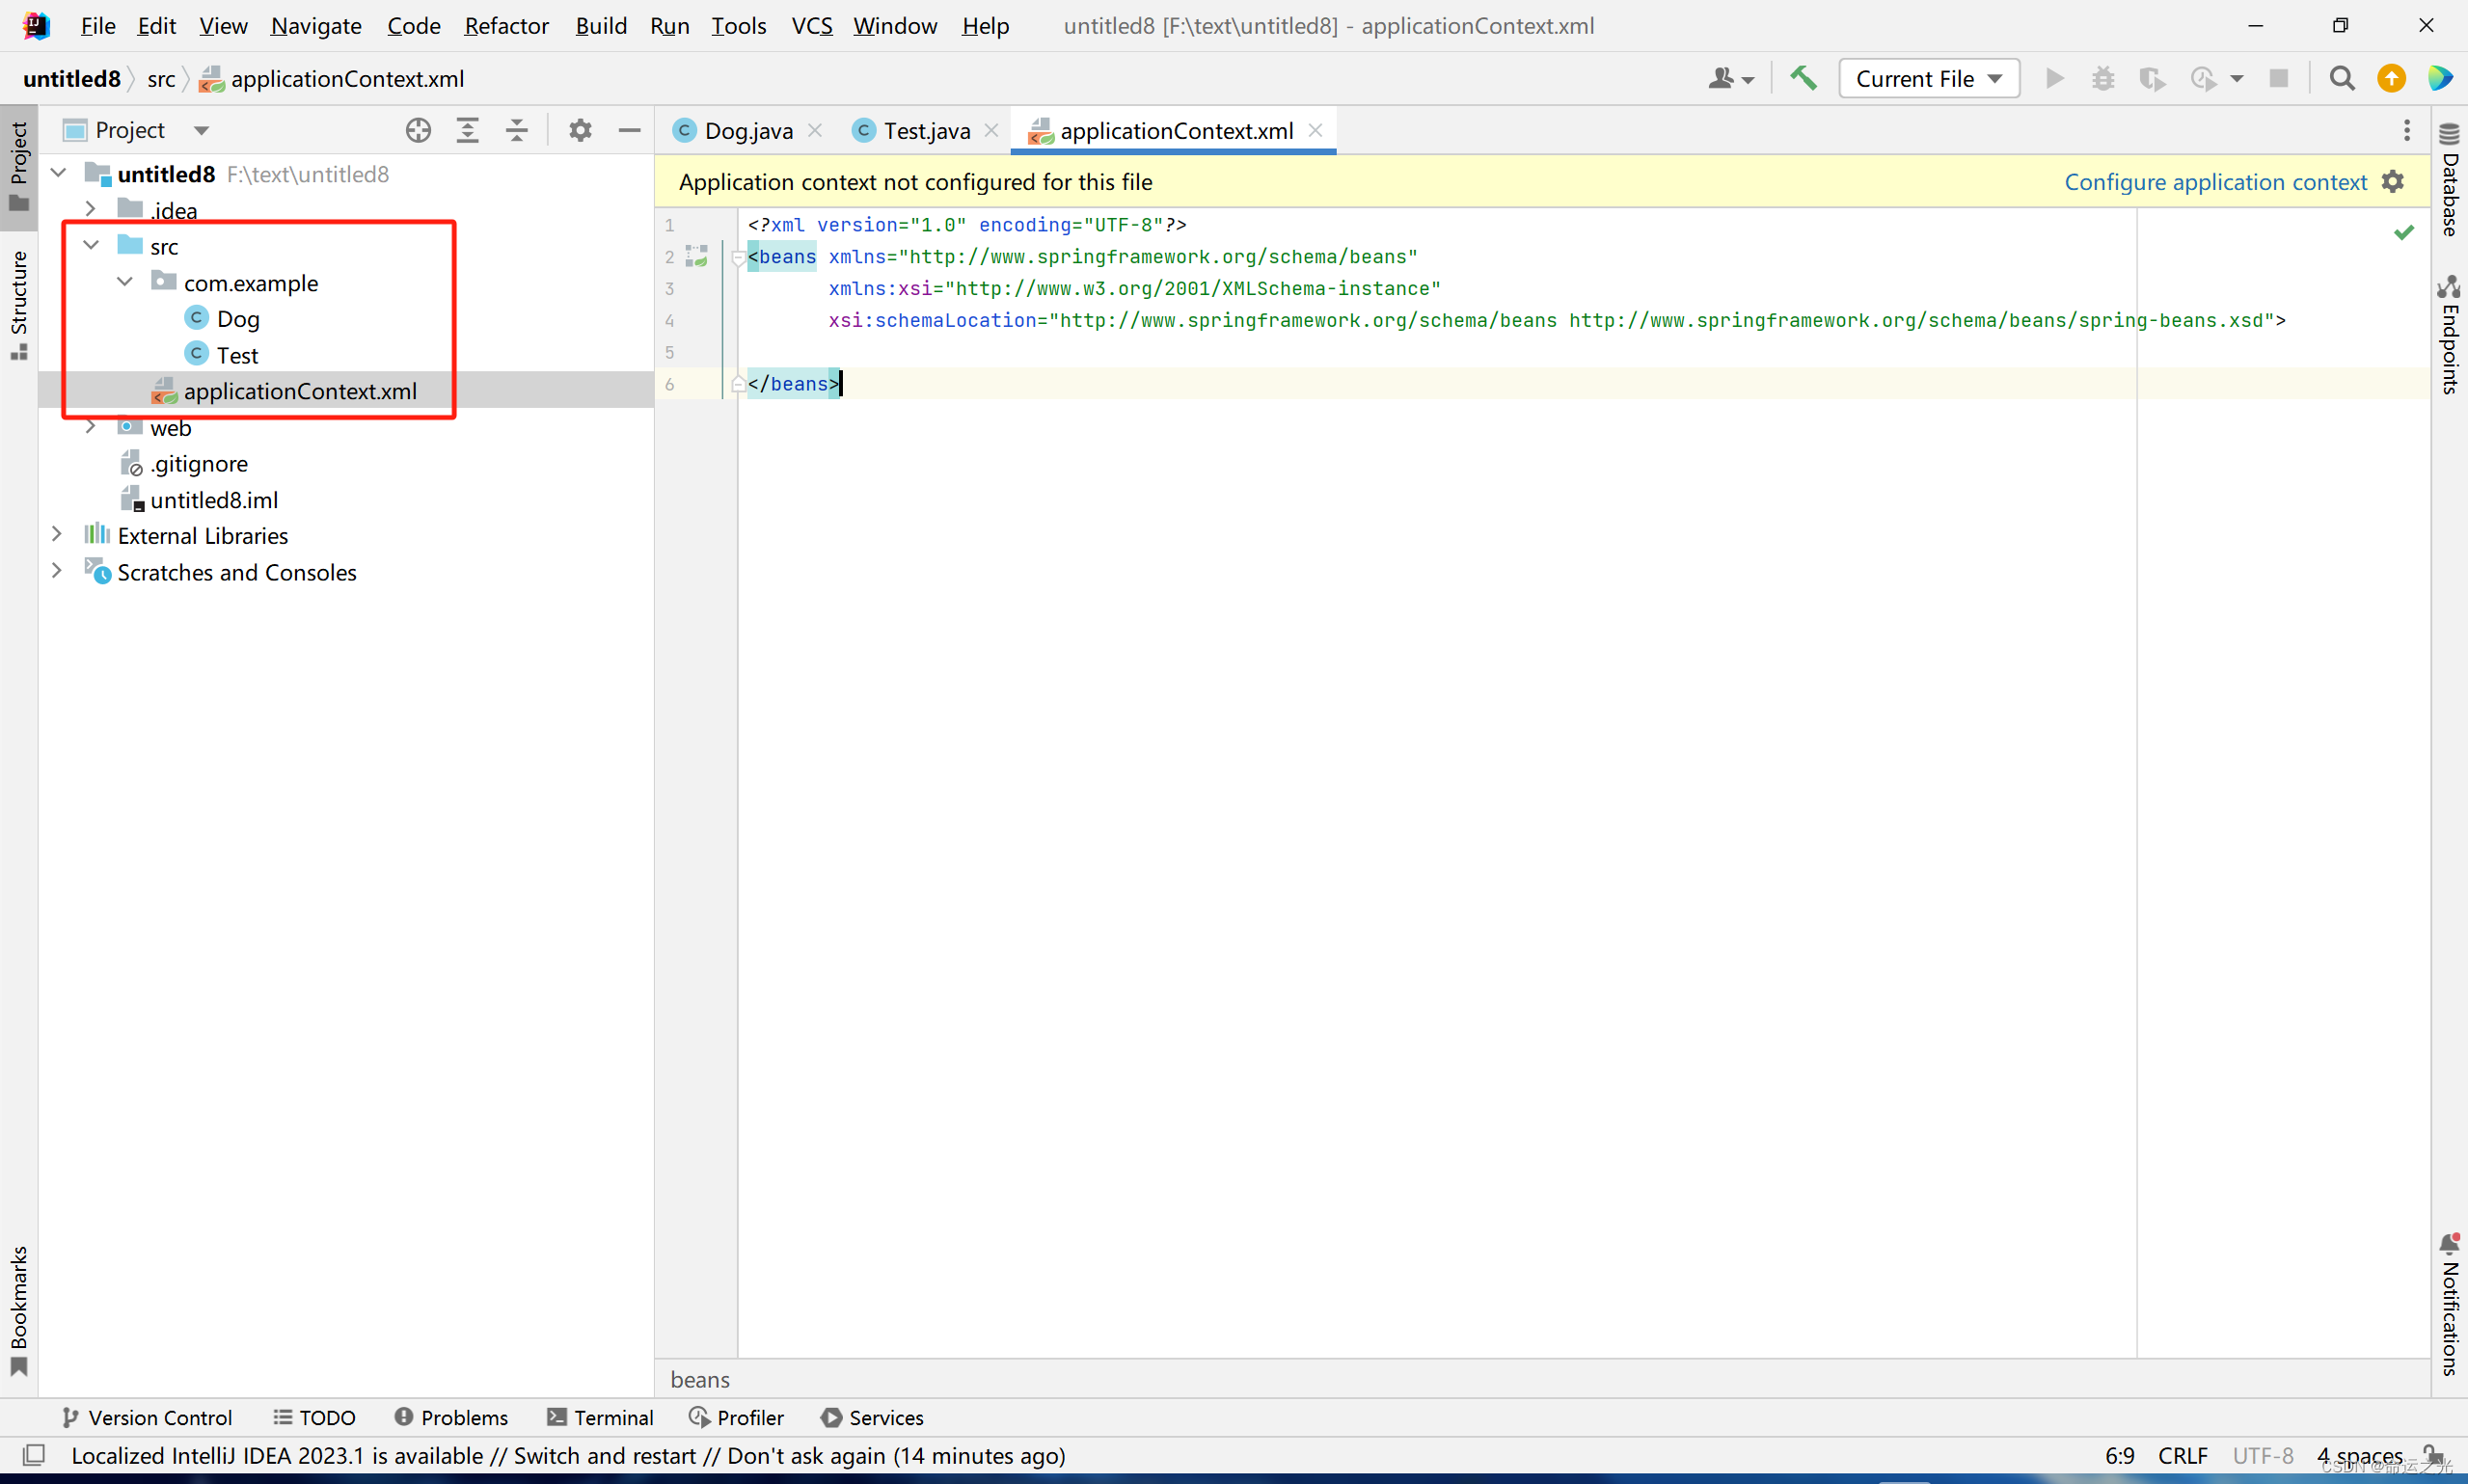
Task: Switch to the Dog.java editor tab
Action: tap(746, 131)
